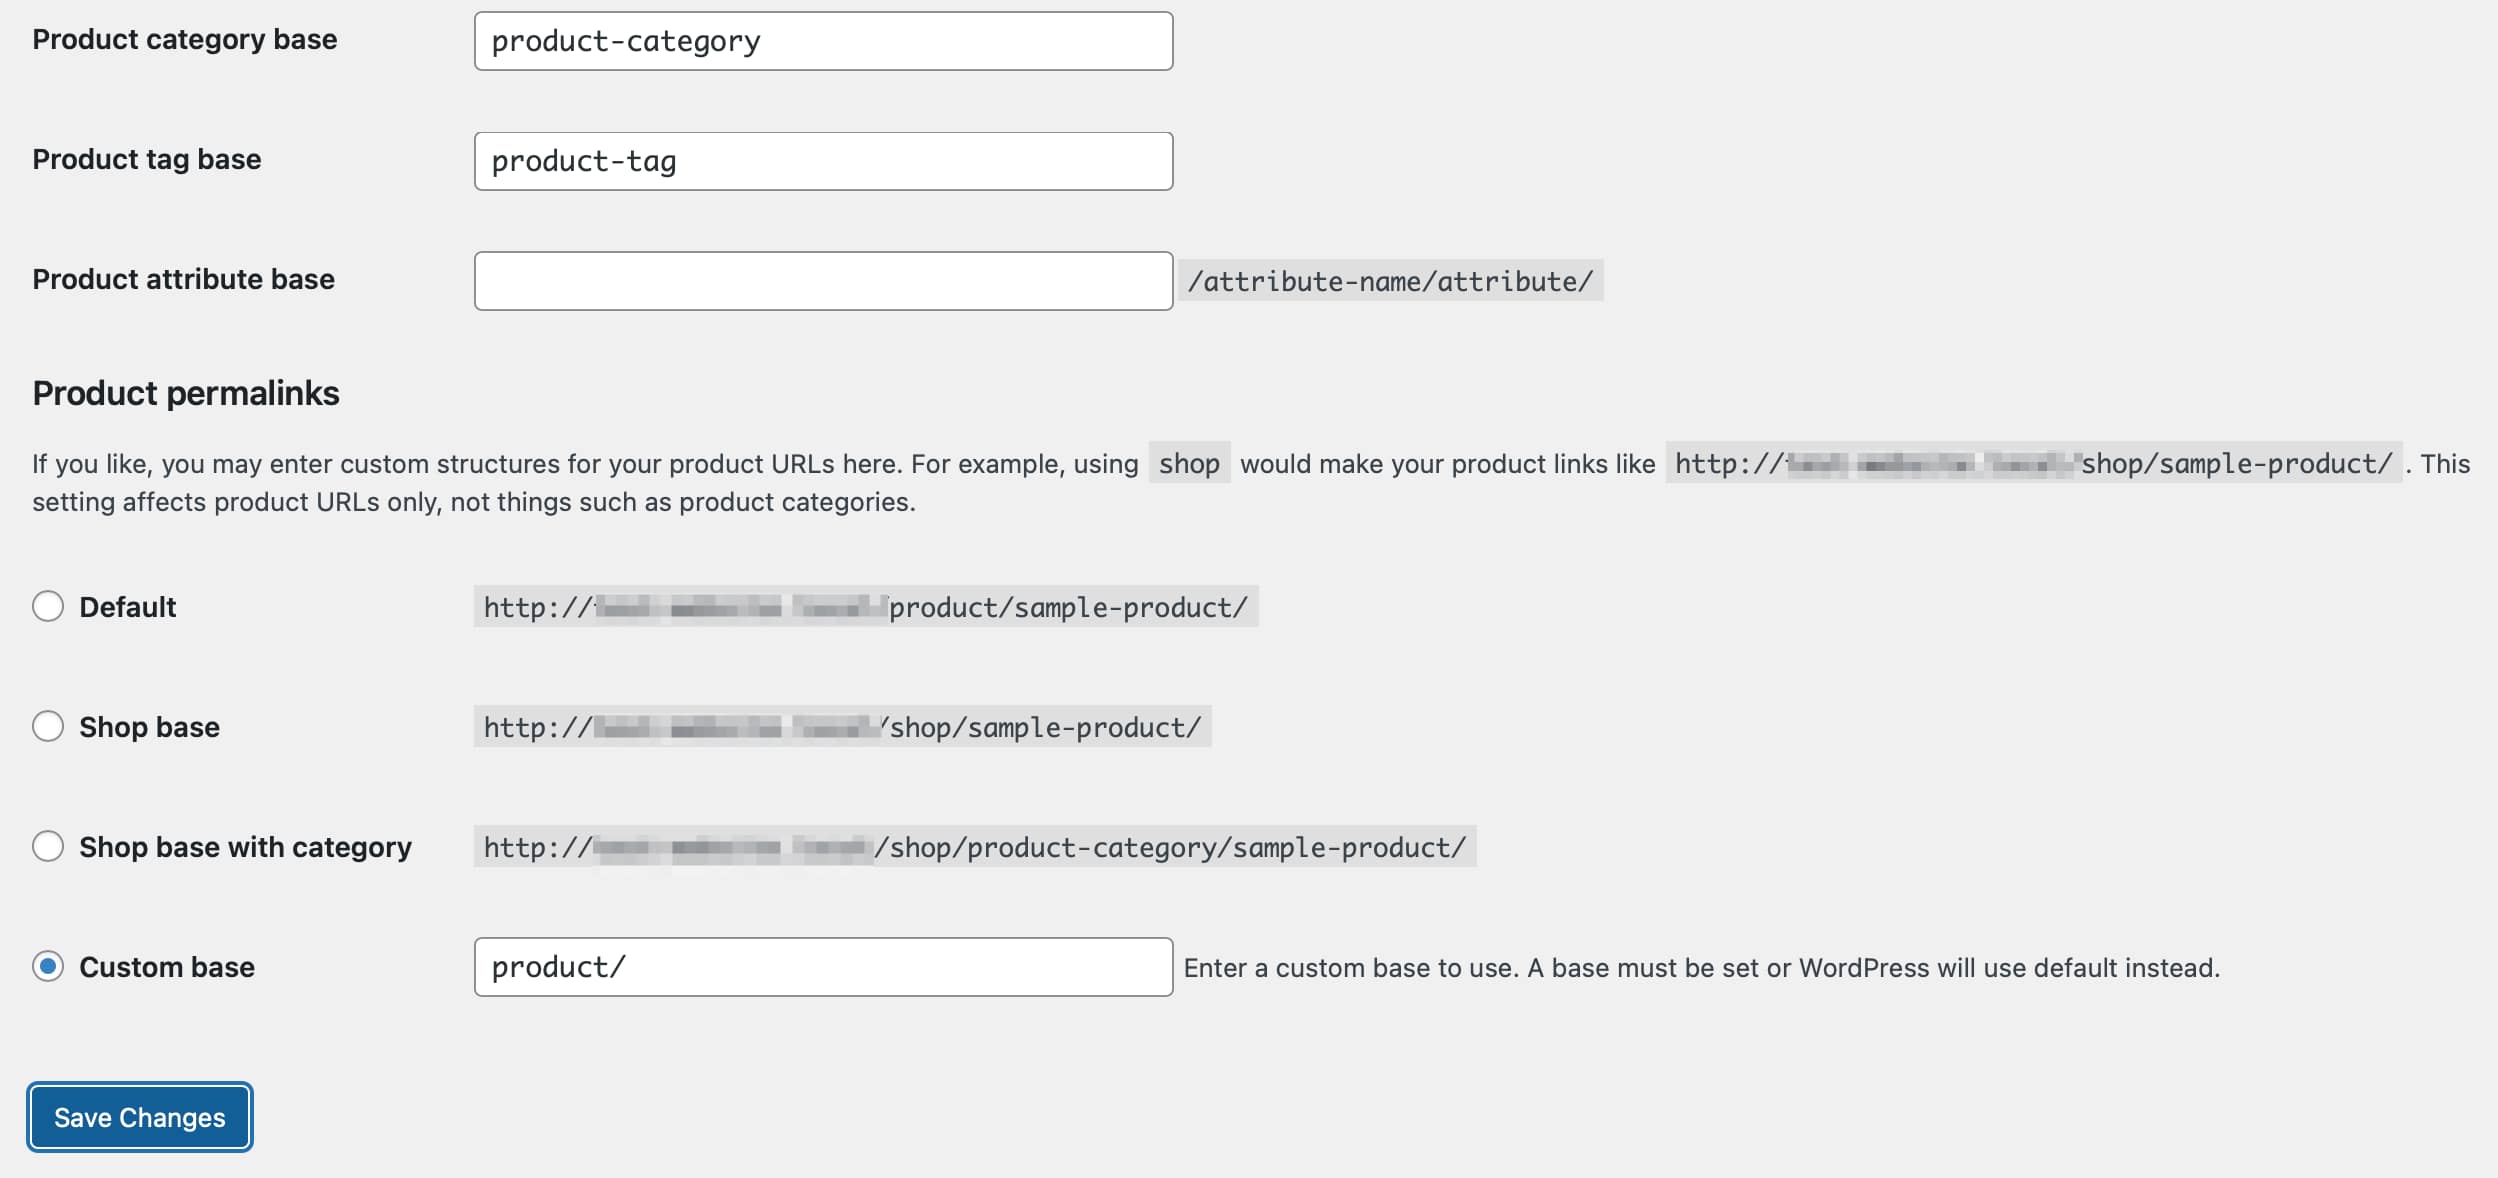
Task: Click the Product permalinks heading
Action: [186, 393]
